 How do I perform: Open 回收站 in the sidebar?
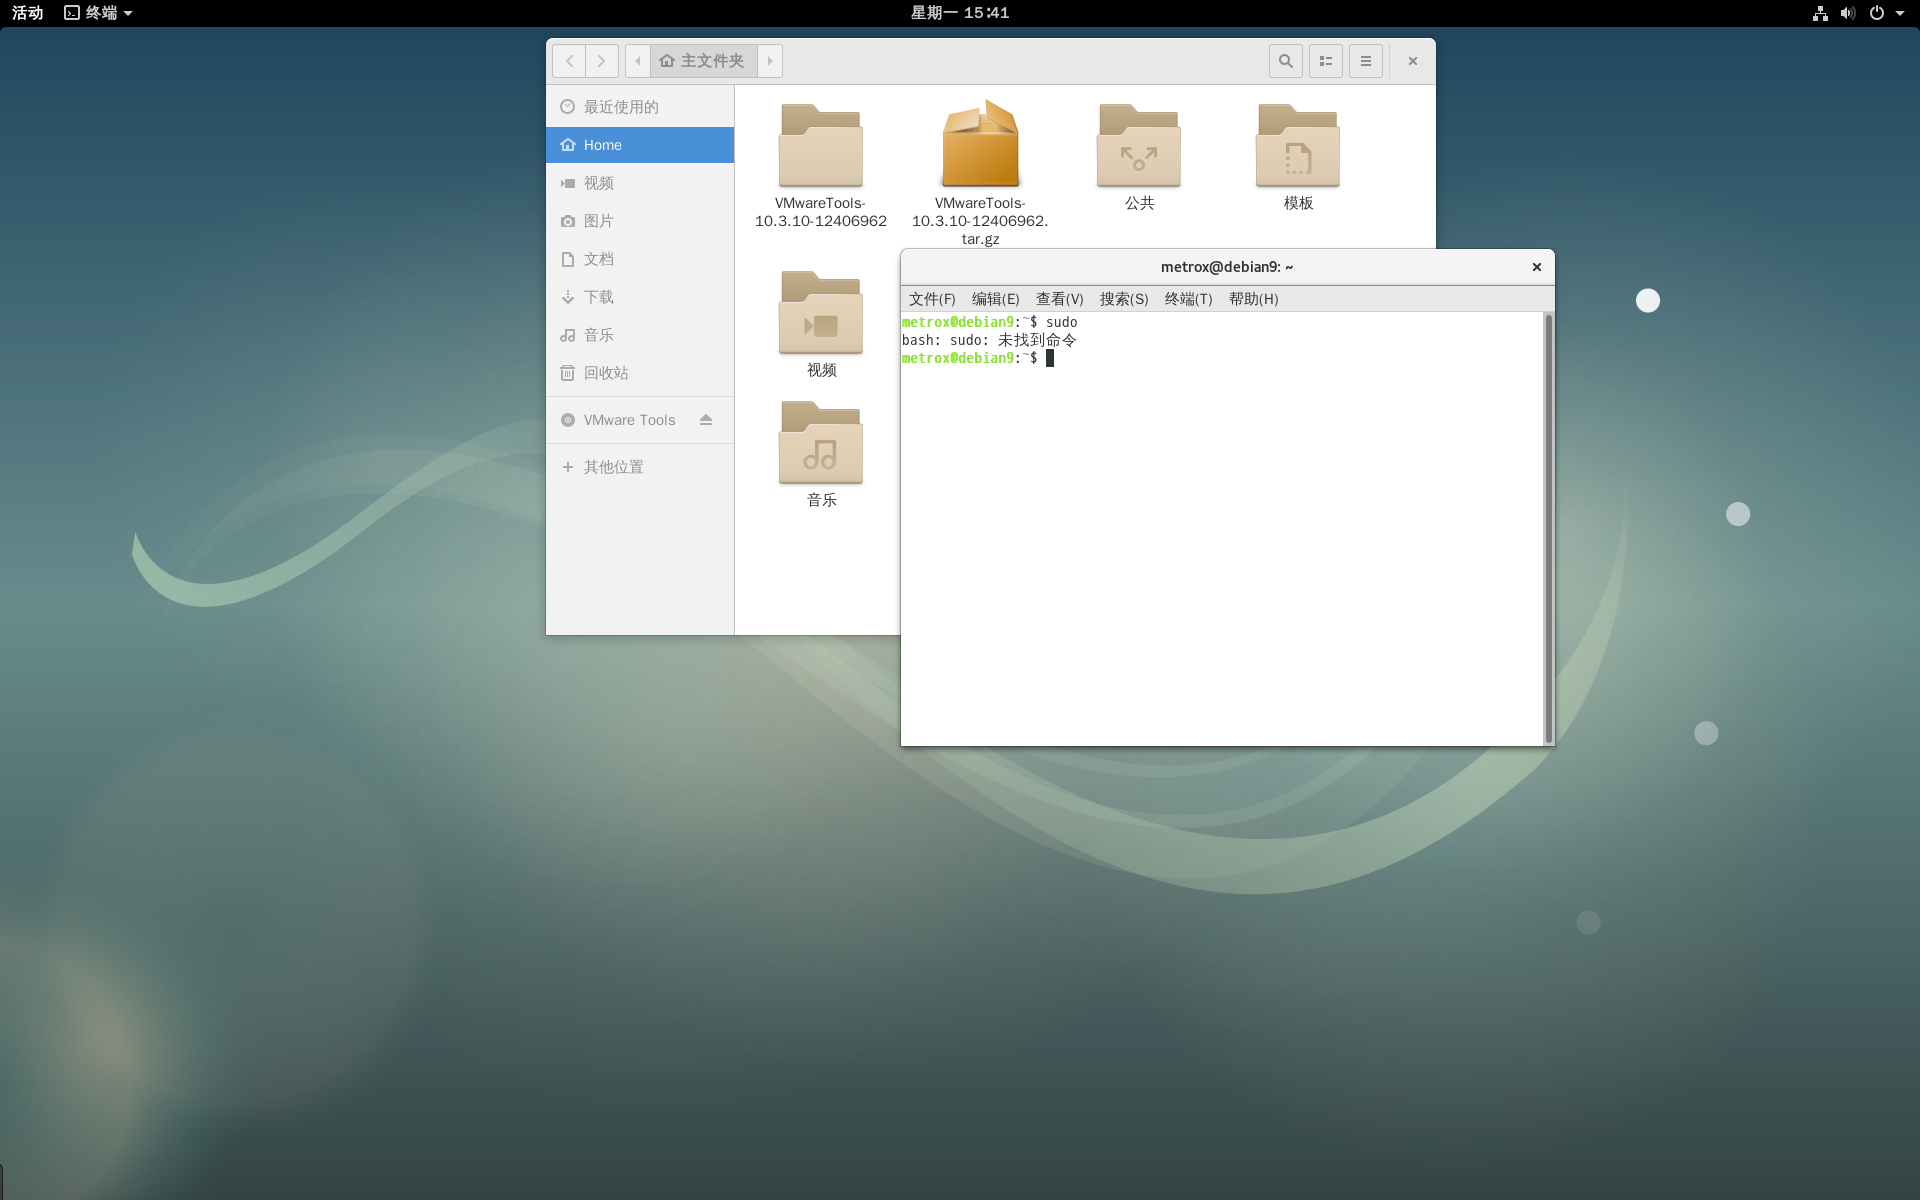tap(640, 373)
